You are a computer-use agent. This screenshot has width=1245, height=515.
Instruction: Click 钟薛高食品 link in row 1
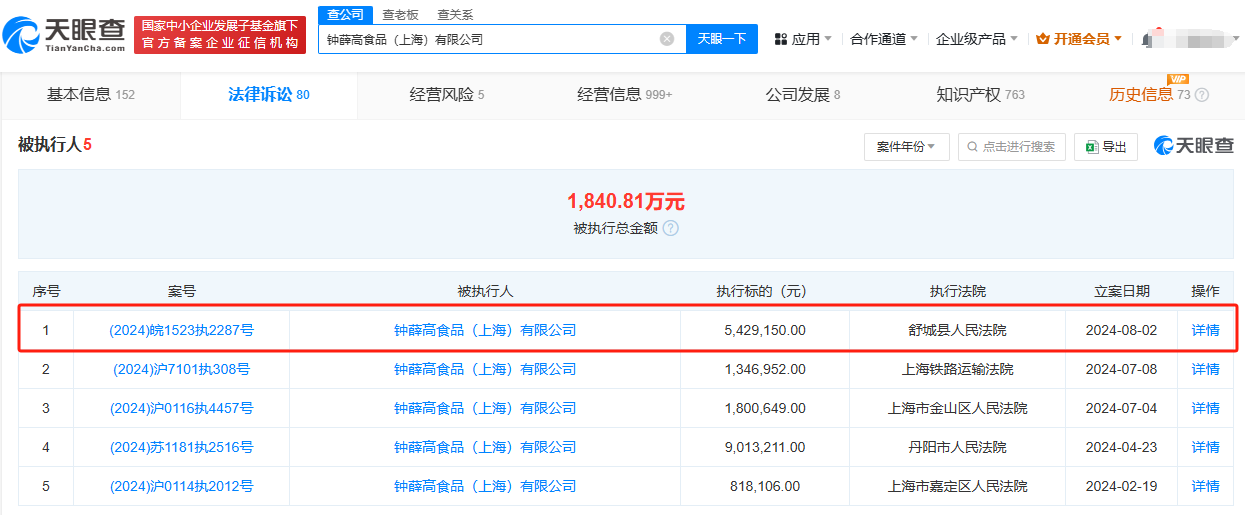coord(485,330)
